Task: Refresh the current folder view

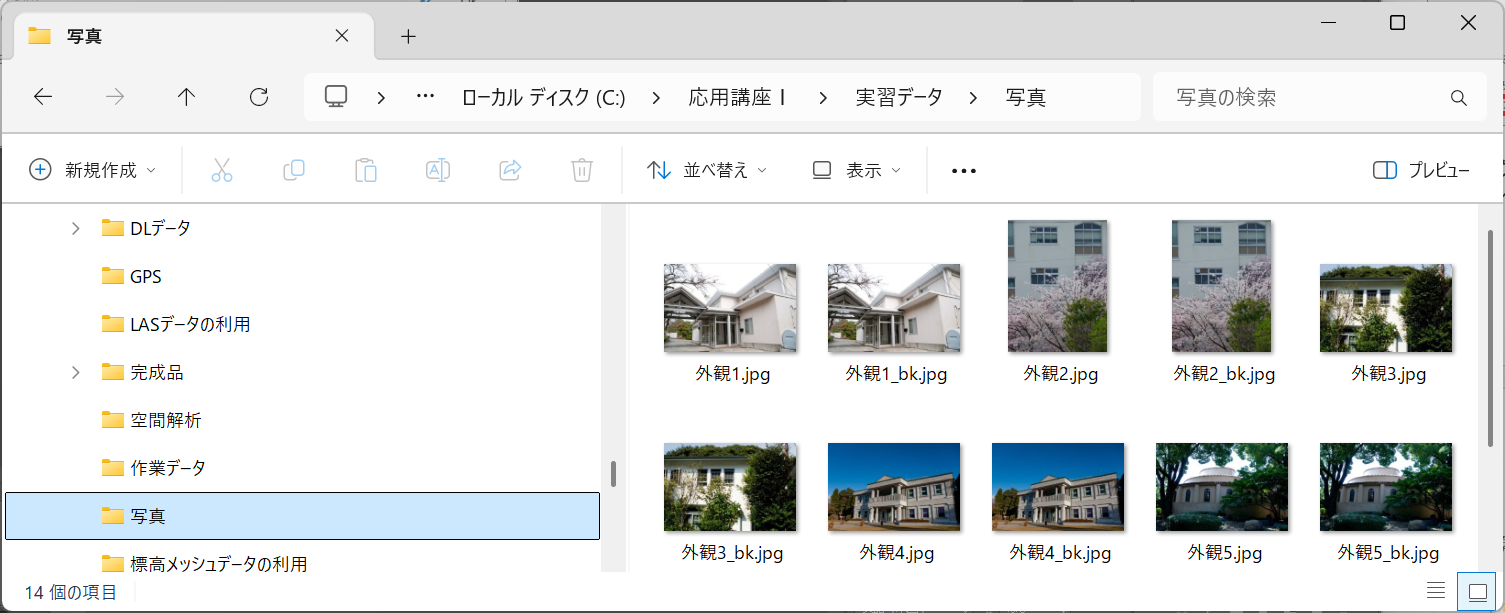Action: click(259, 97)
